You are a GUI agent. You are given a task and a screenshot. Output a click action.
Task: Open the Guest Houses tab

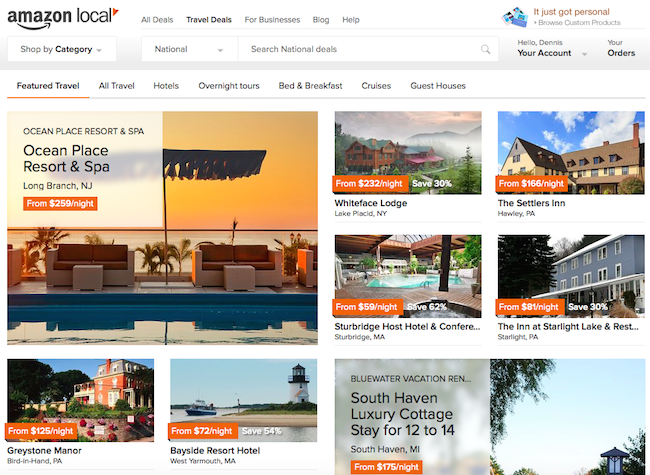438,86
